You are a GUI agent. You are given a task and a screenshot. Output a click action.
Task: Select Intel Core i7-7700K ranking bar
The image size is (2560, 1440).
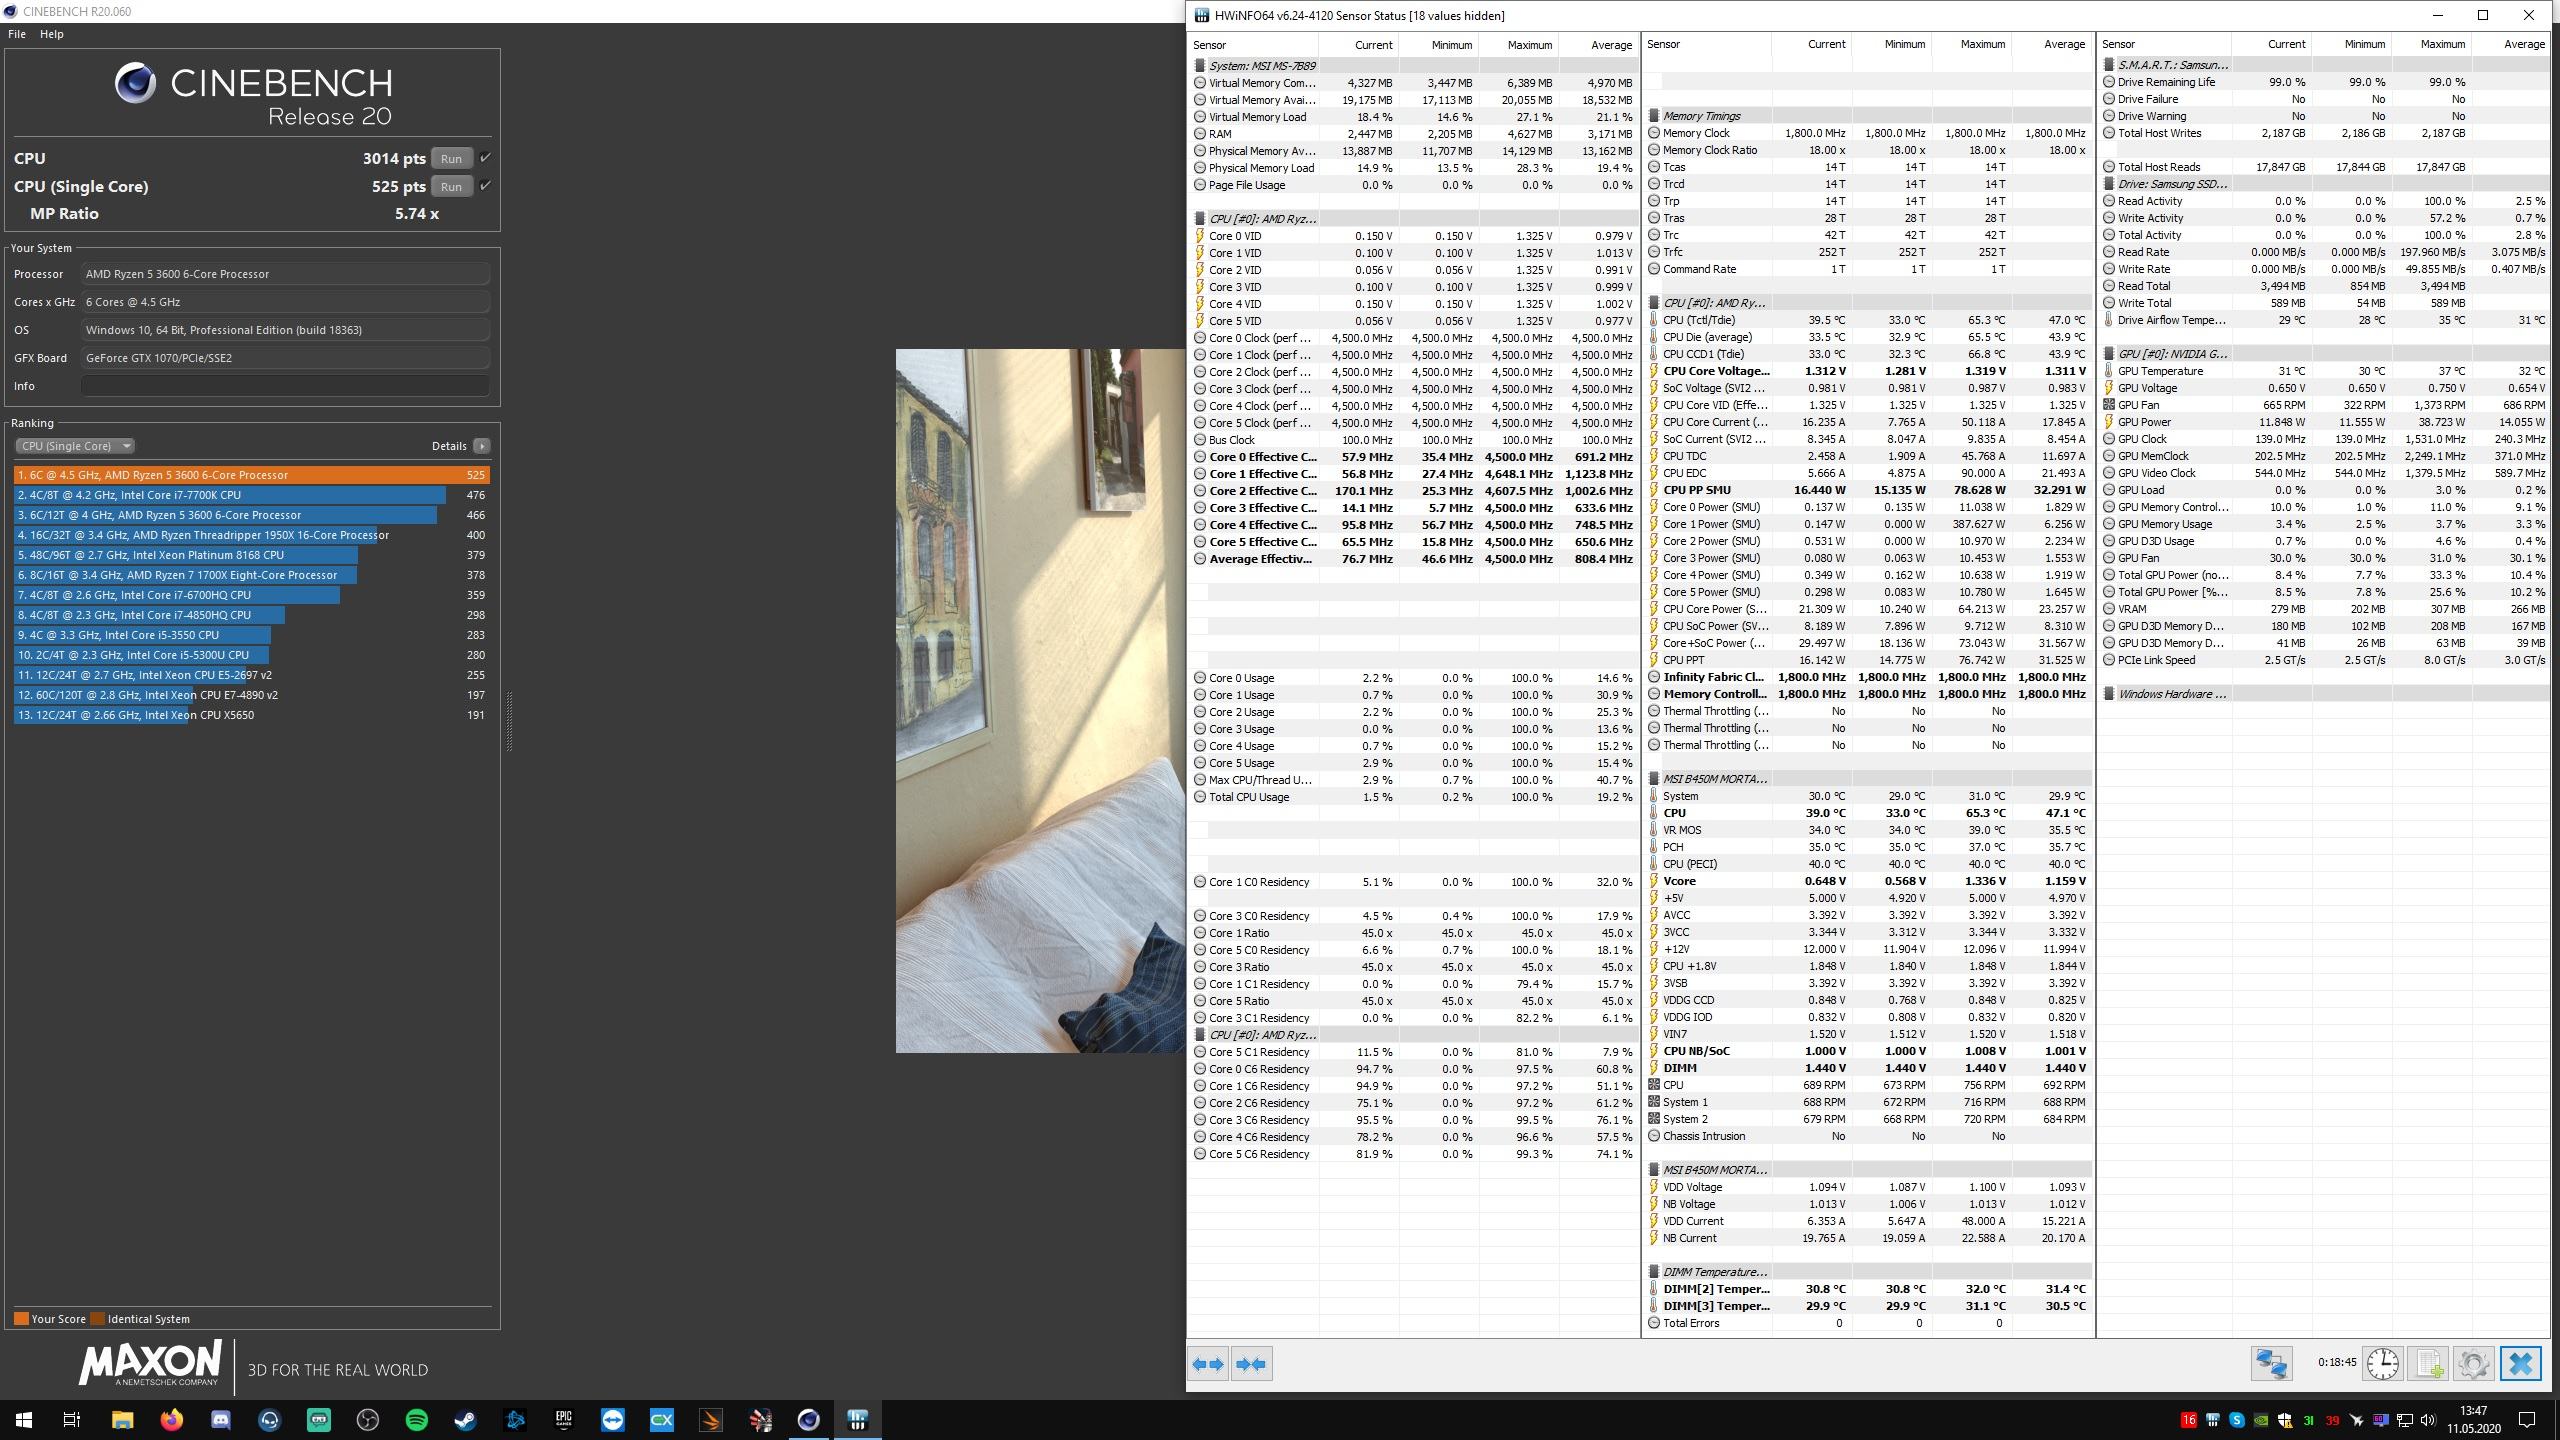coord(252,495)
